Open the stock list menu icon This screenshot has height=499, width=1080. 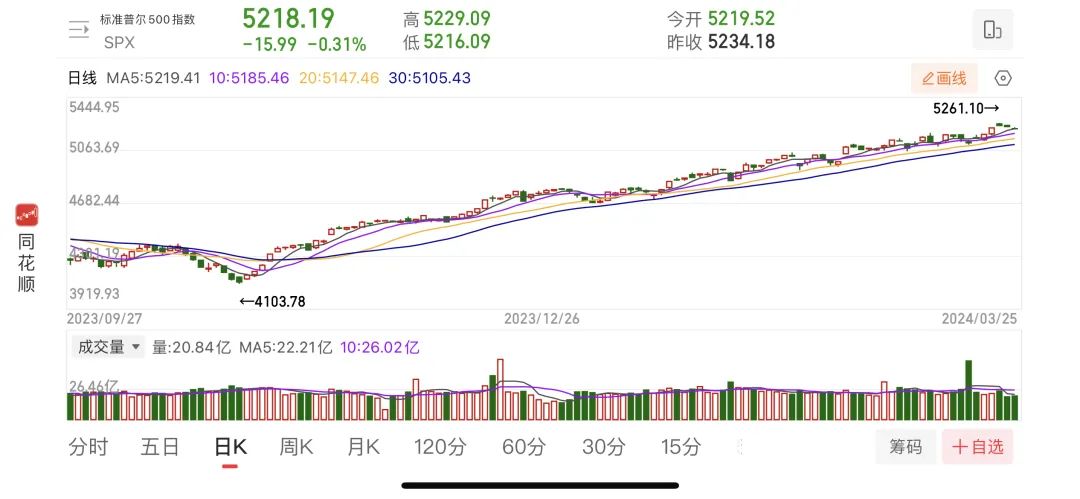[x=79, y=29]
